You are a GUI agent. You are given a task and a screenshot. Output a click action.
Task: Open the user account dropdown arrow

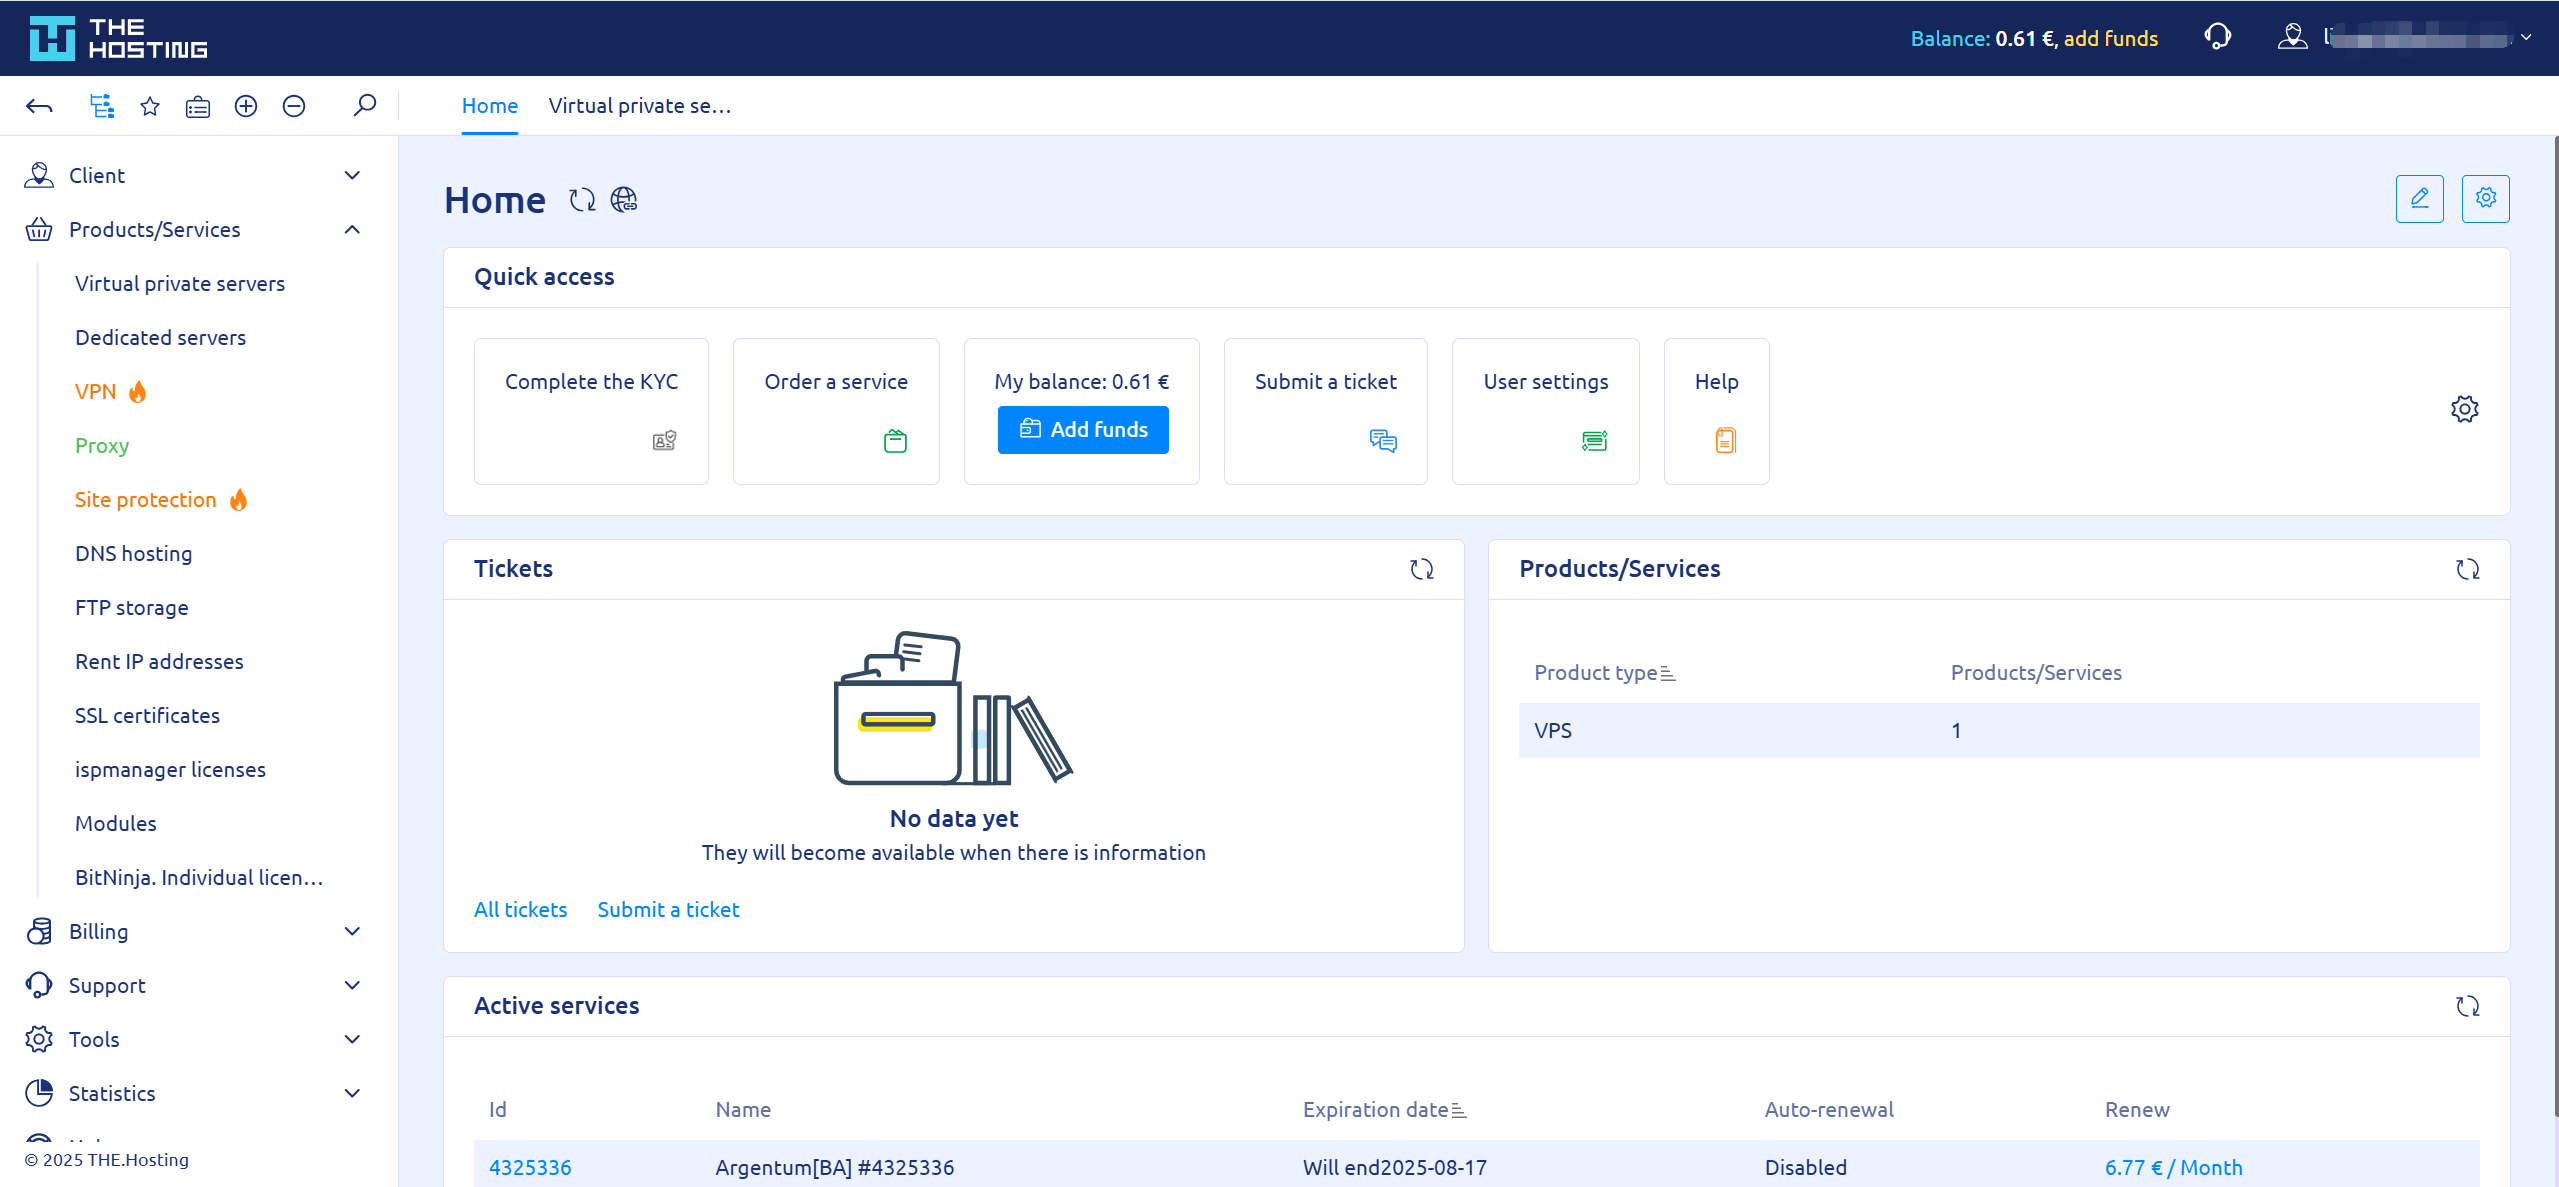pyautogui.click(x=2526, y=37)
